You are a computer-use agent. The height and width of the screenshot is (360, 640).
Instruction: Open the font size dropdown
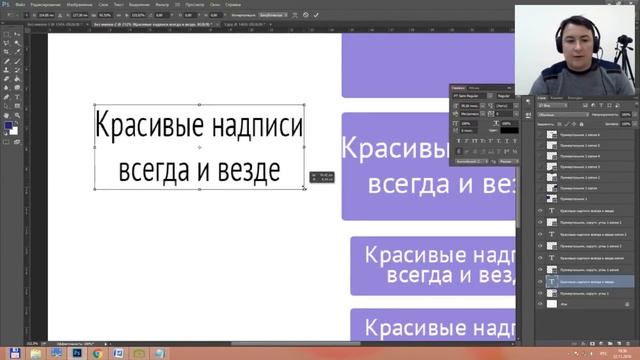pos(483,106)
